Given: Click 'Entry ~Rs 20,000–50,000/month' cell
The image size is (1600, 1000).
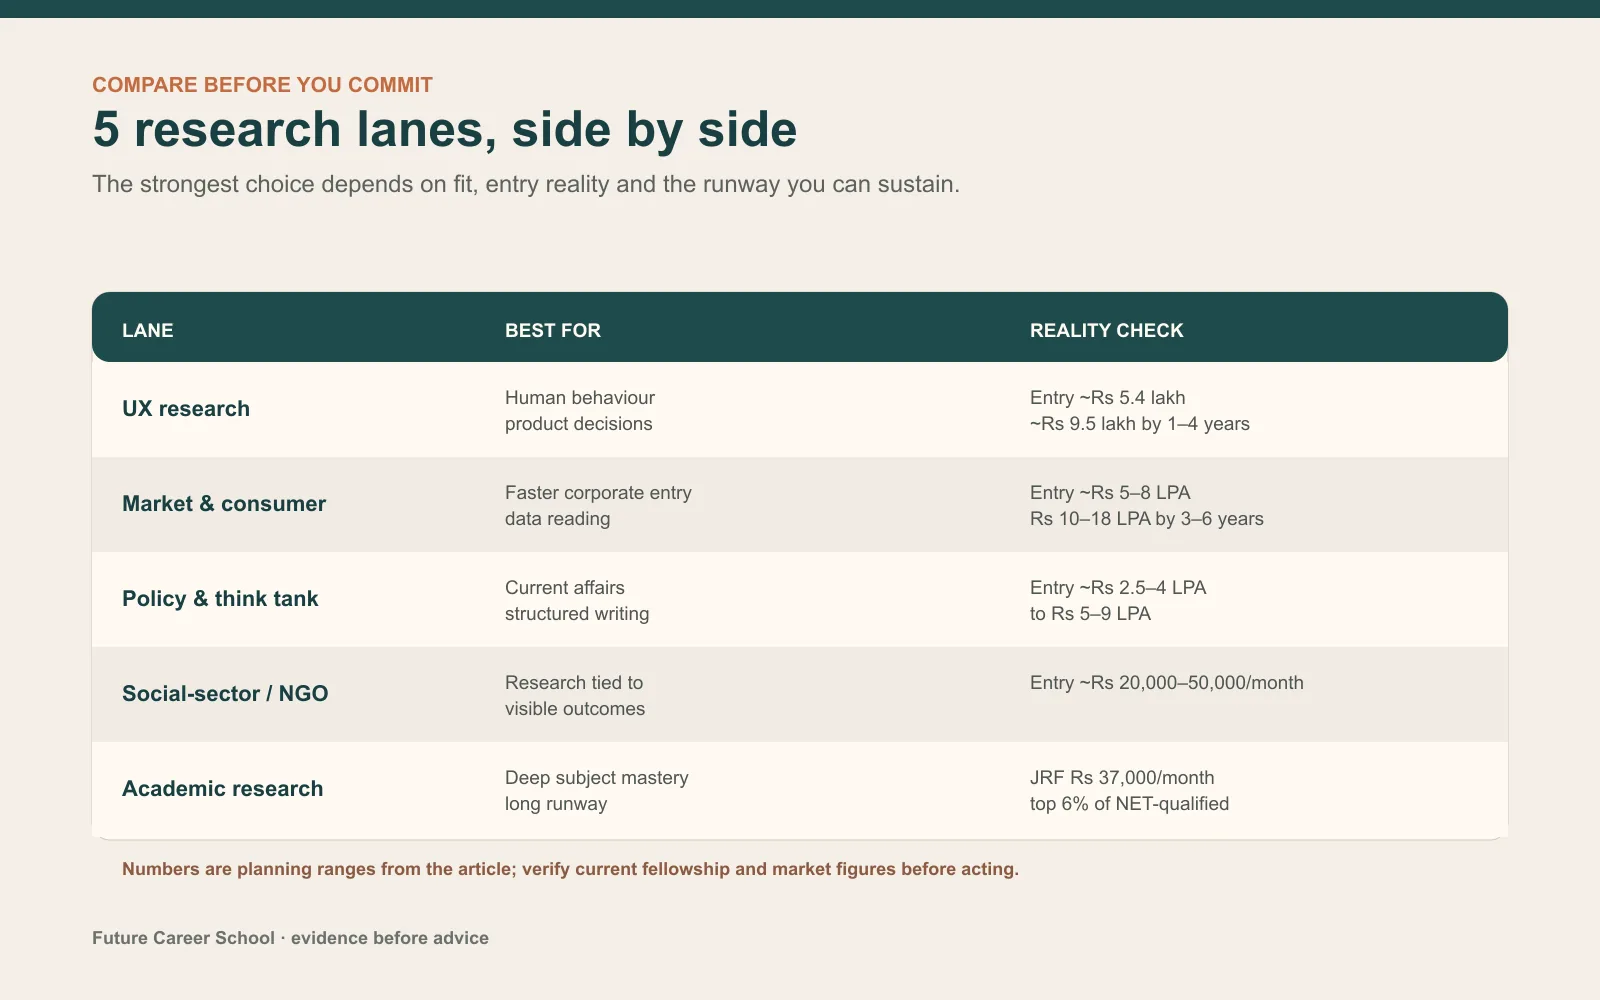Looking at the screenshot, I should (x=1167, y=683).
